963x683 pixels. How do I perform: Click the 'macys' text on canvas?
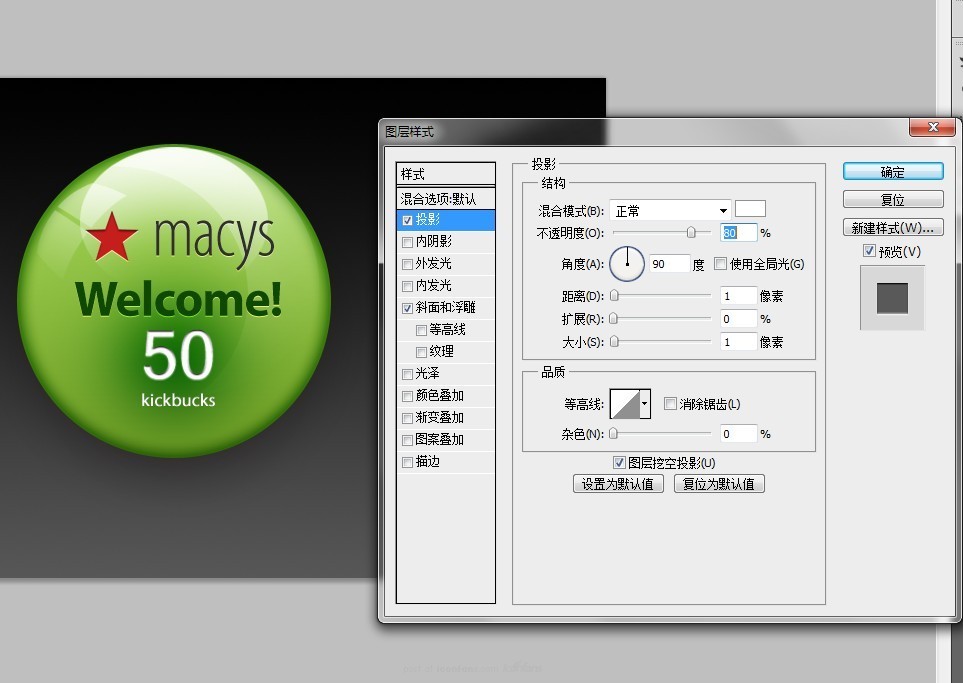tap(214, 241)
